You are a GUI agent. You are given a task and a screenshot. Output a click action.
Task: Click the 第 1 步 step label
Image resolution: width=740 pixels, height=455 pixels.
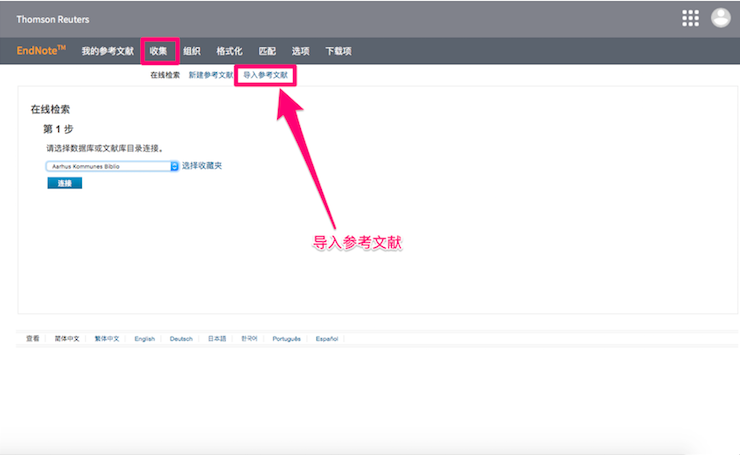point(58,129)
